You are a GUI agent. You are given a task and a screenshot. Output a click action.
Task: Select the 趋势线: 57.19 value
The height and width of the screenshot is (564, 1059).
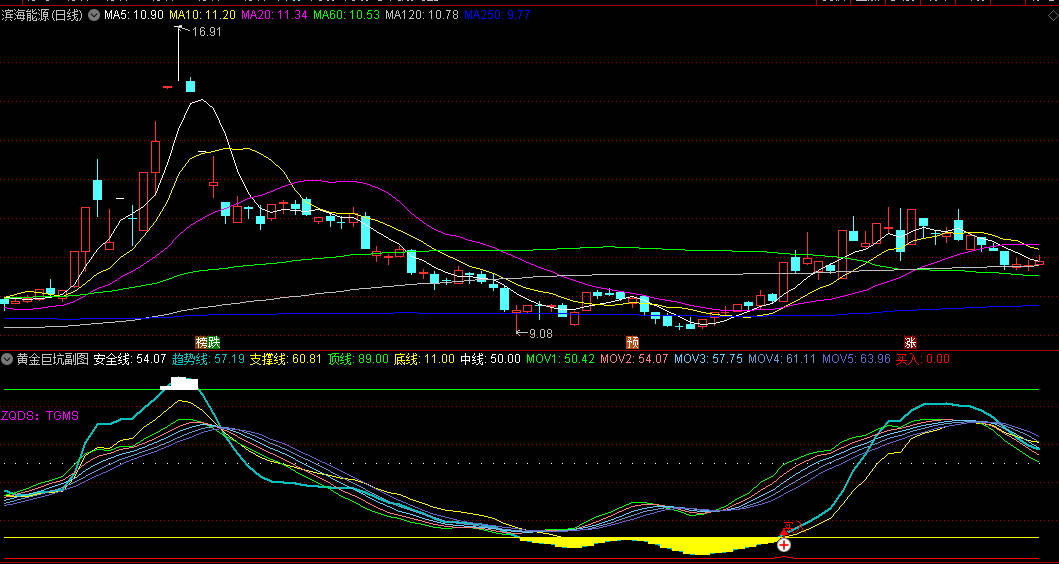click(208, 359)
